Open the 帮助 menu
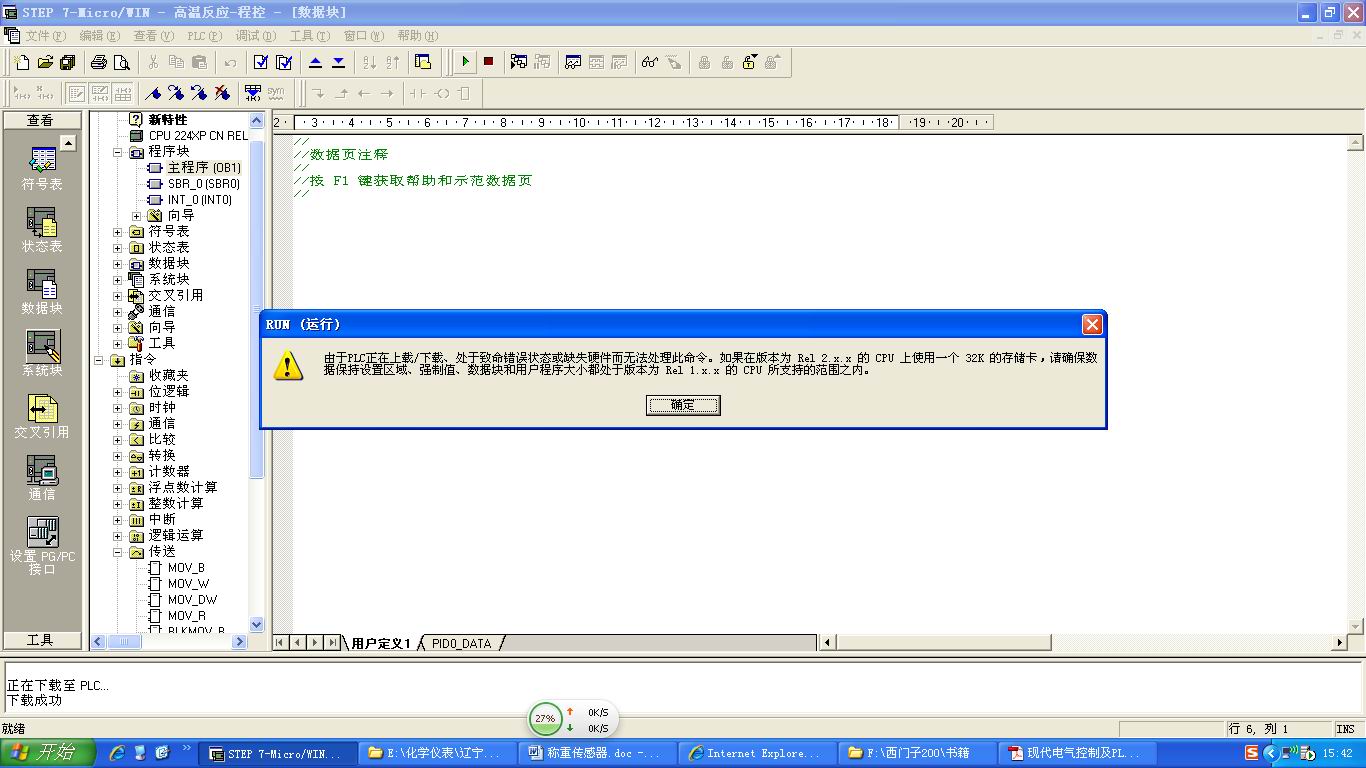Image resolution: width=1366 pixels, height=768 pixels. [x=418, y=36]
